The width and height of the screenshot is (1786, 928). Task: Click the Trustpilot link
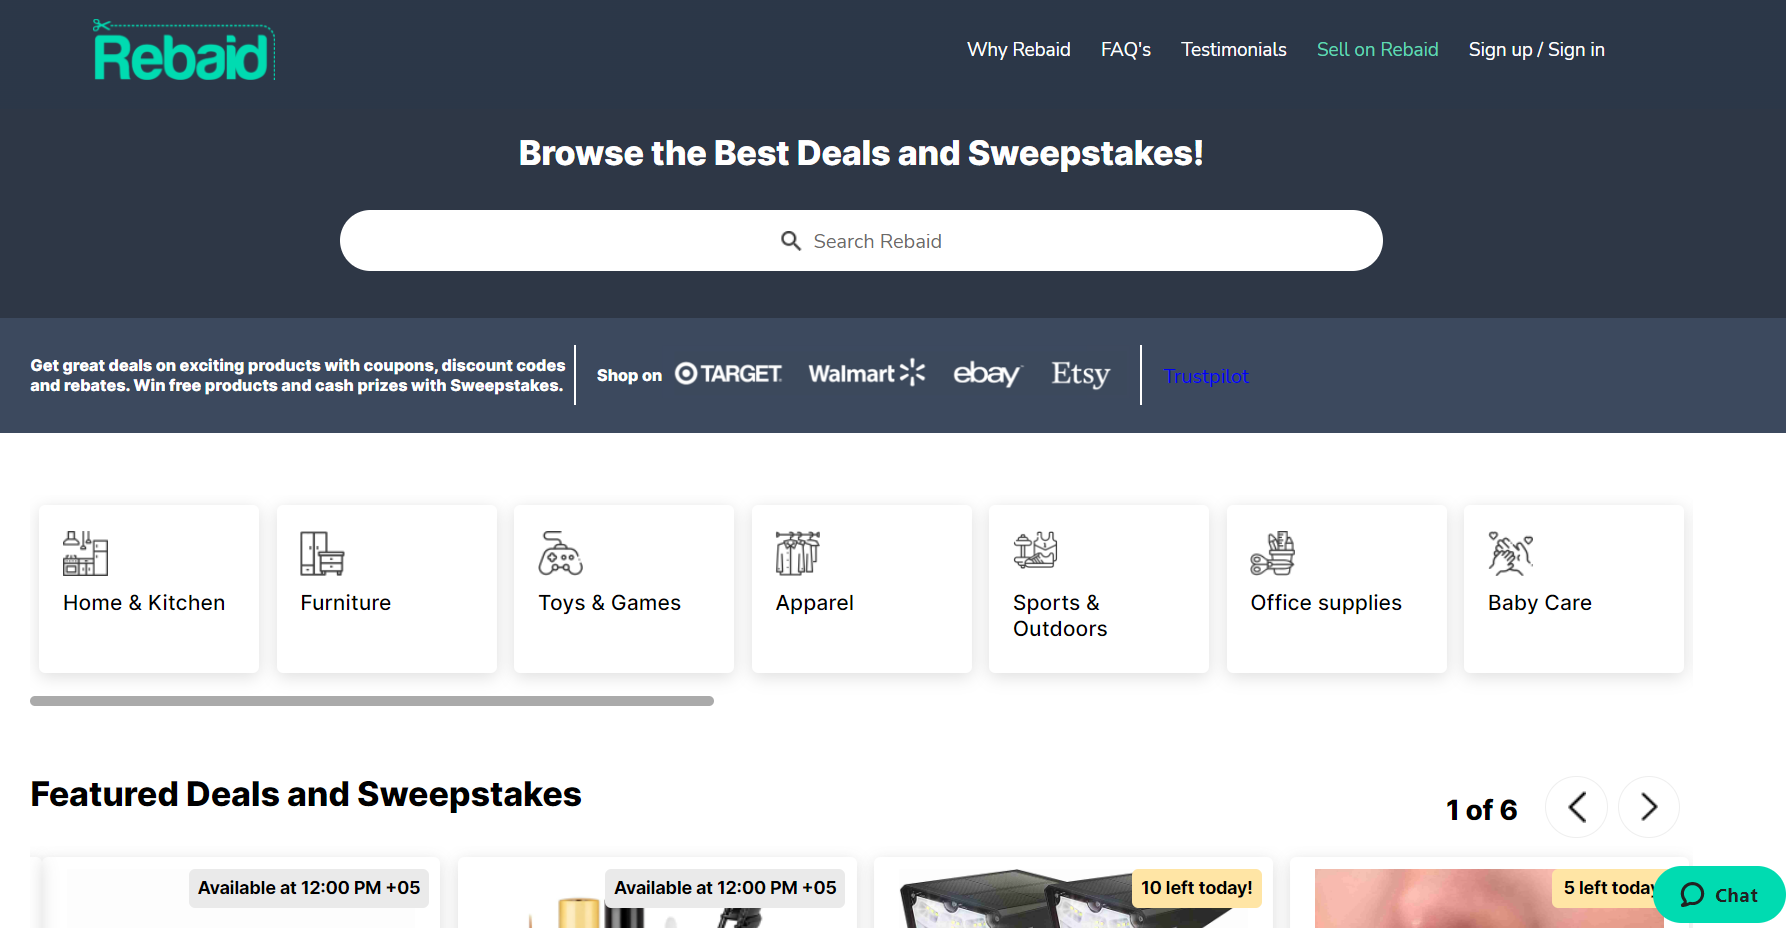(x=1205, y=376)
